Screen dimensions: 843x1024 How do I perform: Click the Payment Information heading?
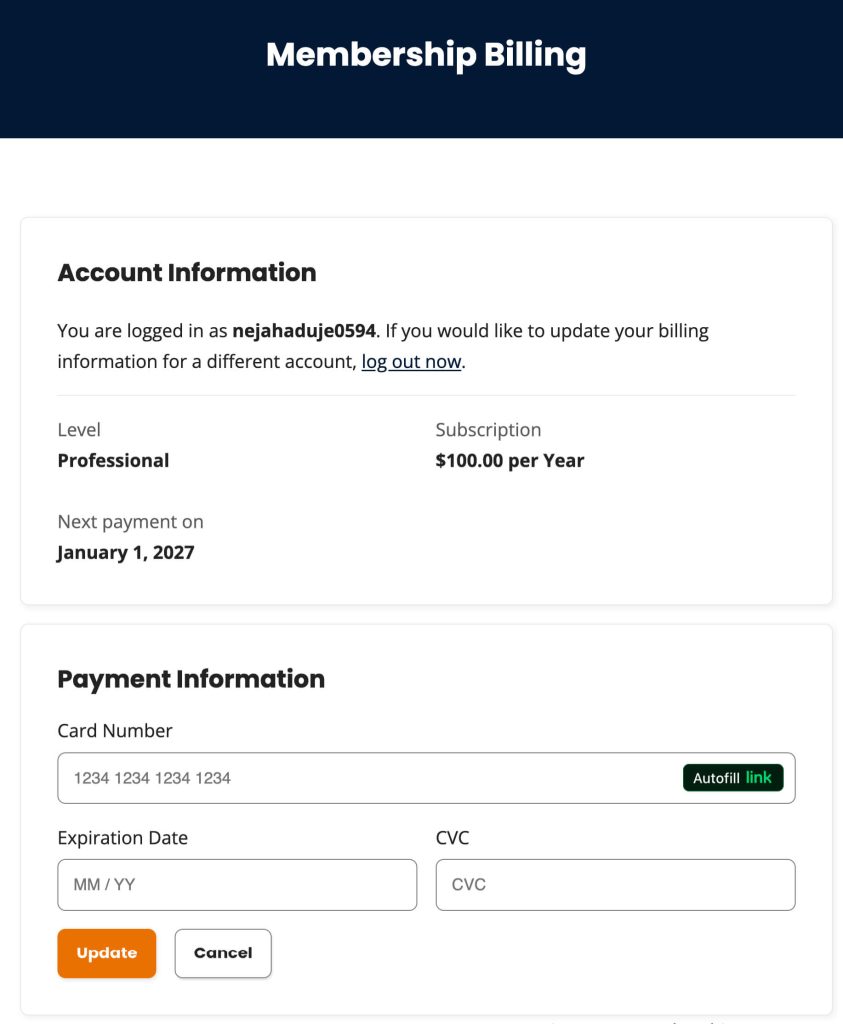coord(191,679)
